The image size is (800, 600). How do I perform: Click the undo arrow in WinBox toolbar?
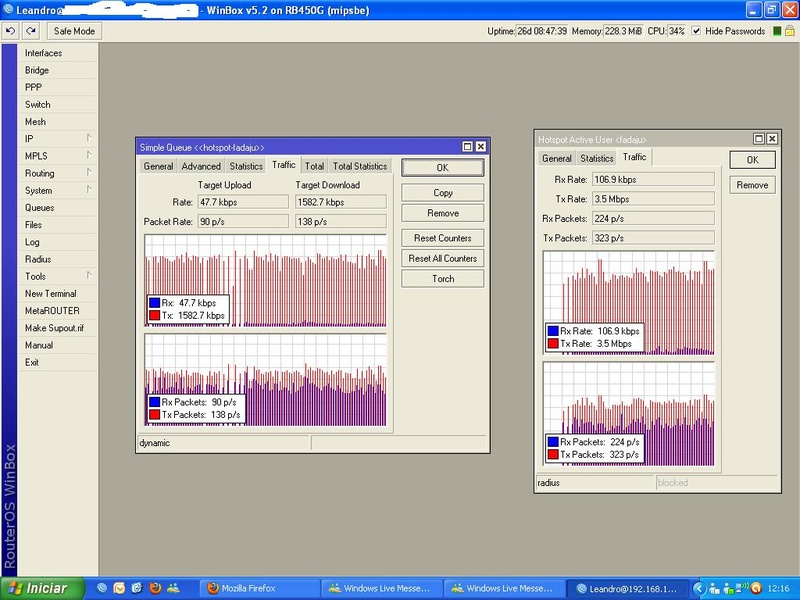click(x=11, y=31)
